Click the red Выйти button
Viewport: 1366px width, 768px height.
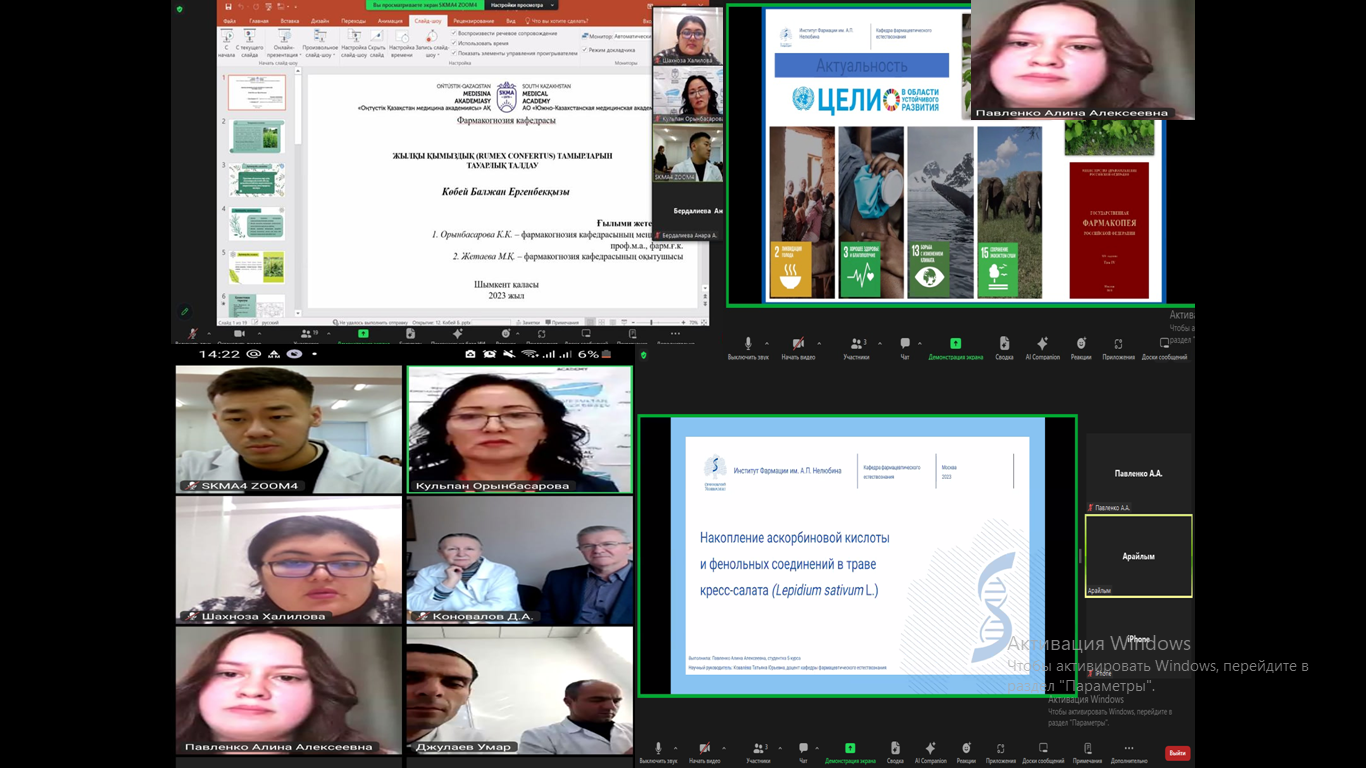coord(1177,753)
